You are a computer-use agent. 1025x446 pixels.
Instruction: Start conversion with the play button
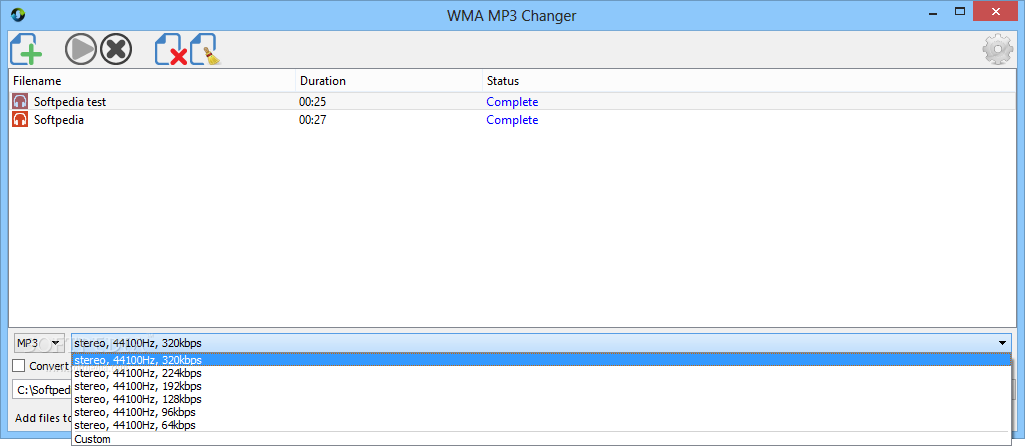tap(81, 49)
